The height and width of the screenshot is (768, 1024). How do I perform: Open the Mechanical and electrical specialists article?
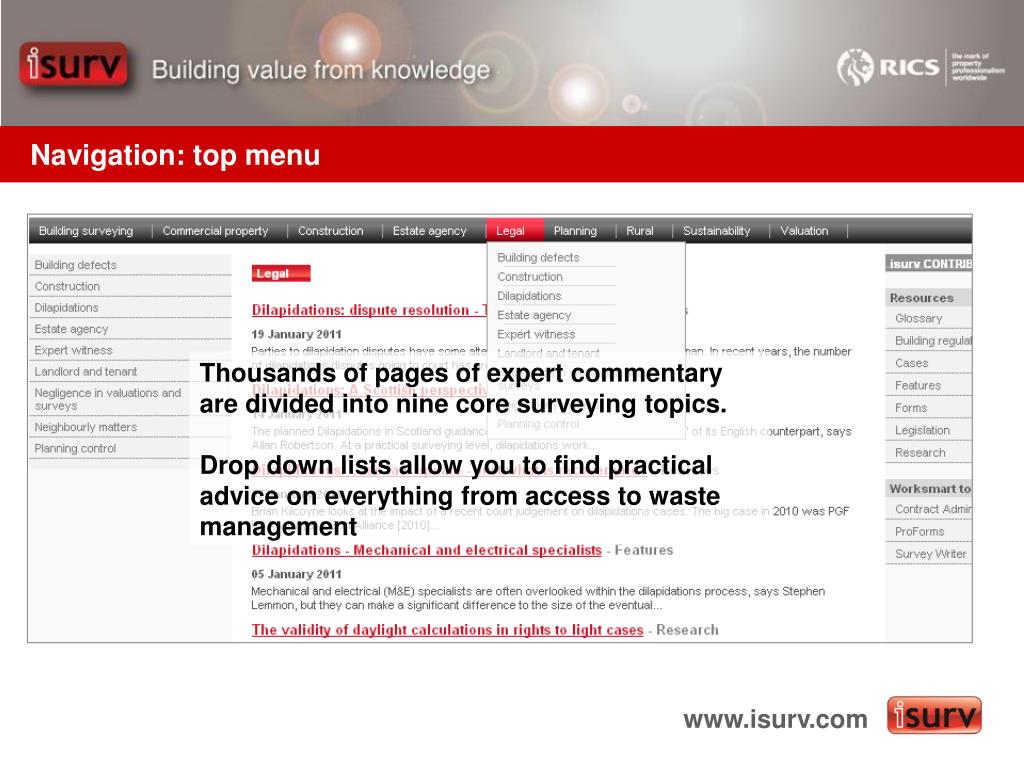point(426,550)
